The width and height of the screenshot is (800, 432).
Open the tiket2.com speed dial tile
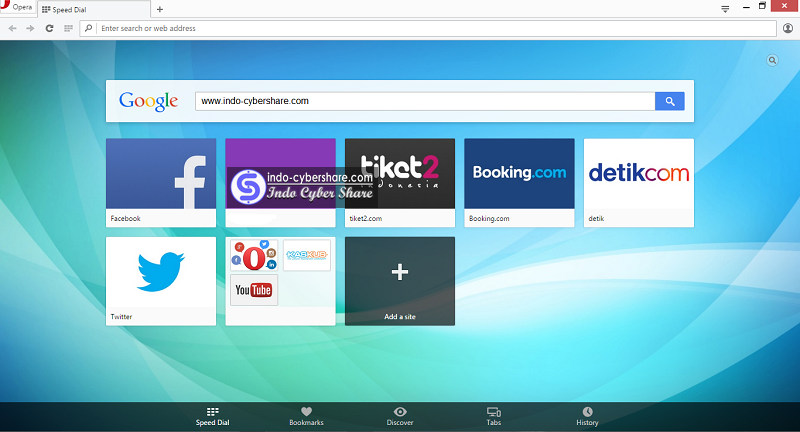point(399,183)
